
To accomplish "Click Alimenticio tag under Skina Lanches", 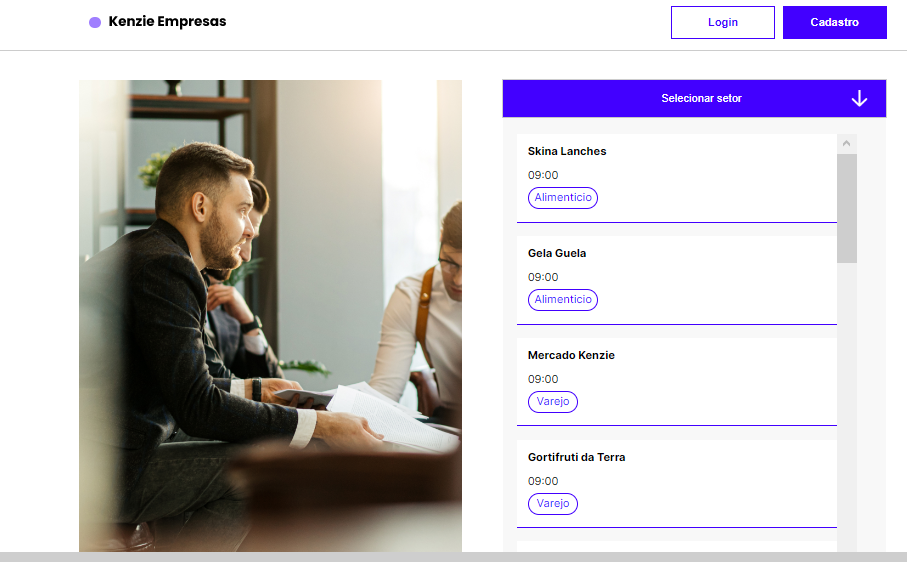I will pyautogui.click(x=563, y=198).
